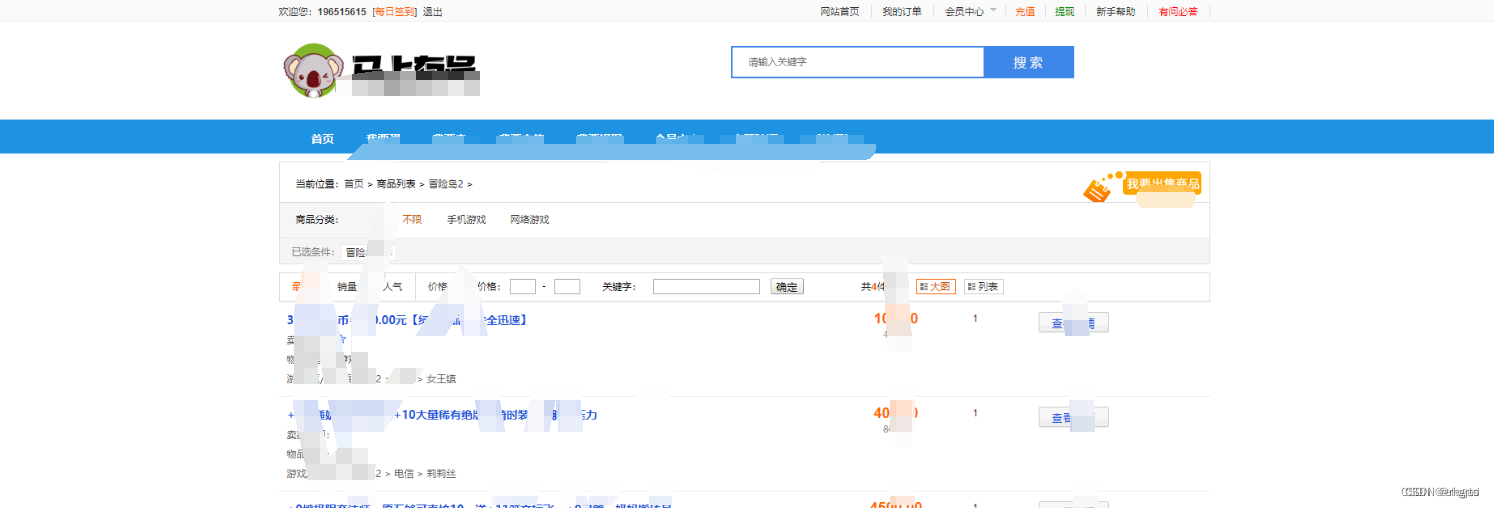The height and width of the screenshot is (508, 1494).
Task: Click the 女王镇 server text
Action: [441, 379]
